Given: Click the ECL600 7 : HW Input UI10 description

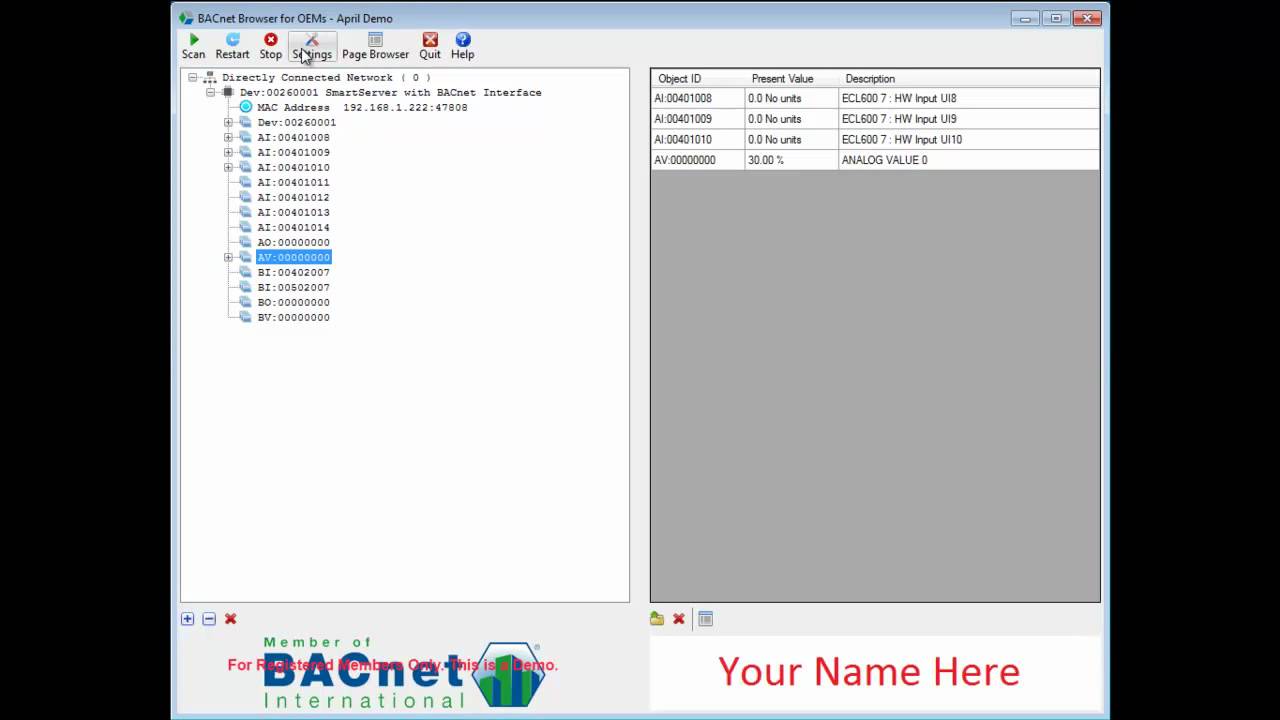Looking at the screenshot, I should 968,139.
